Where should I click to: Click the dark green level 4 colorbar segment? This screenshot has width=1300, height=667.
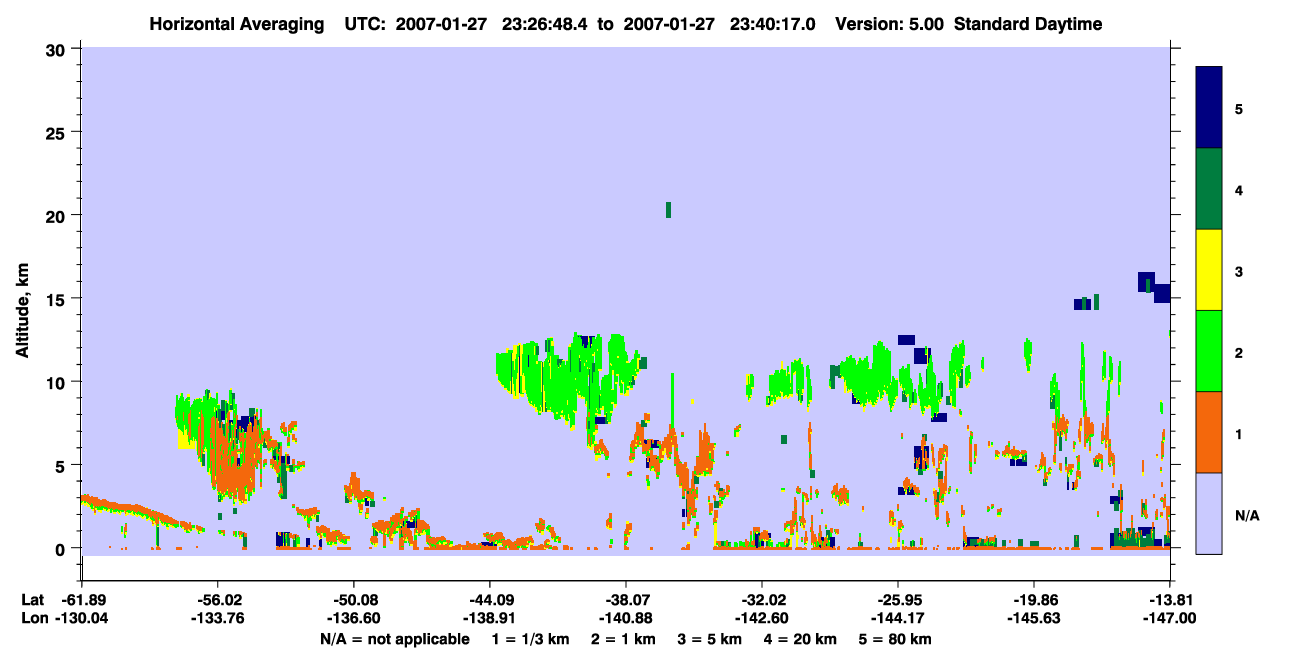pyautogui.click(x=1209, y=189)
